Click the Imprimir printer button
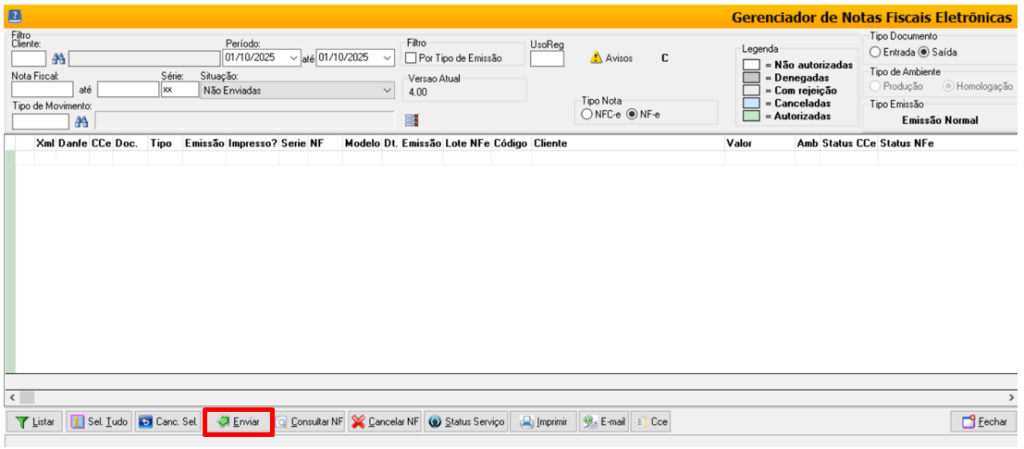 tap(544, 422)
